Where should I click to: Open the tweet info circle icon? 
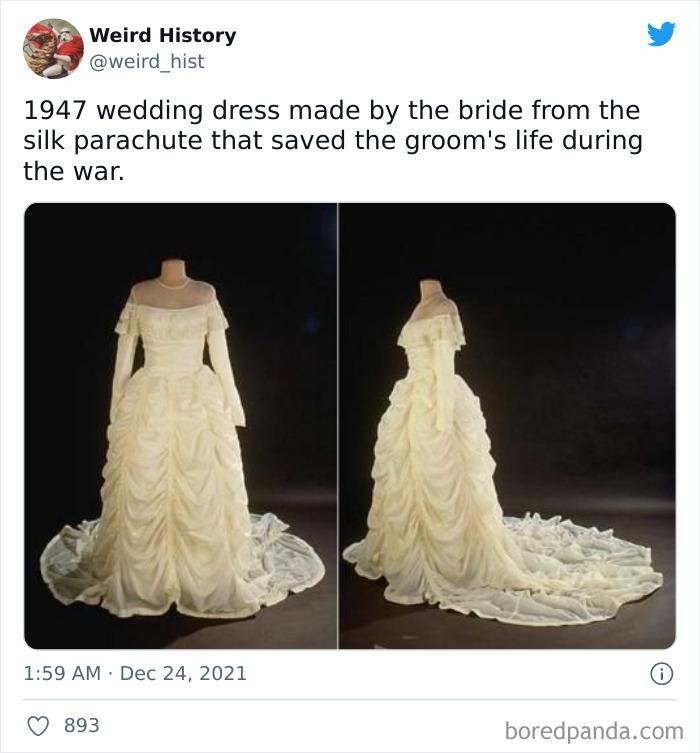pos(662,673)
